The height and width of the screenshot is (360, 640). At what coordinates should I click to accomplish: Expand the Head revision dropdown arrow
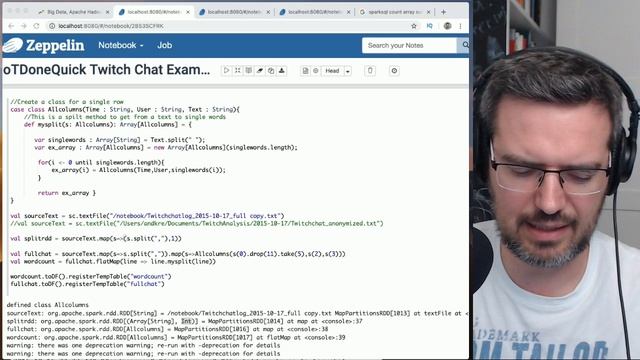coord(348,71)
